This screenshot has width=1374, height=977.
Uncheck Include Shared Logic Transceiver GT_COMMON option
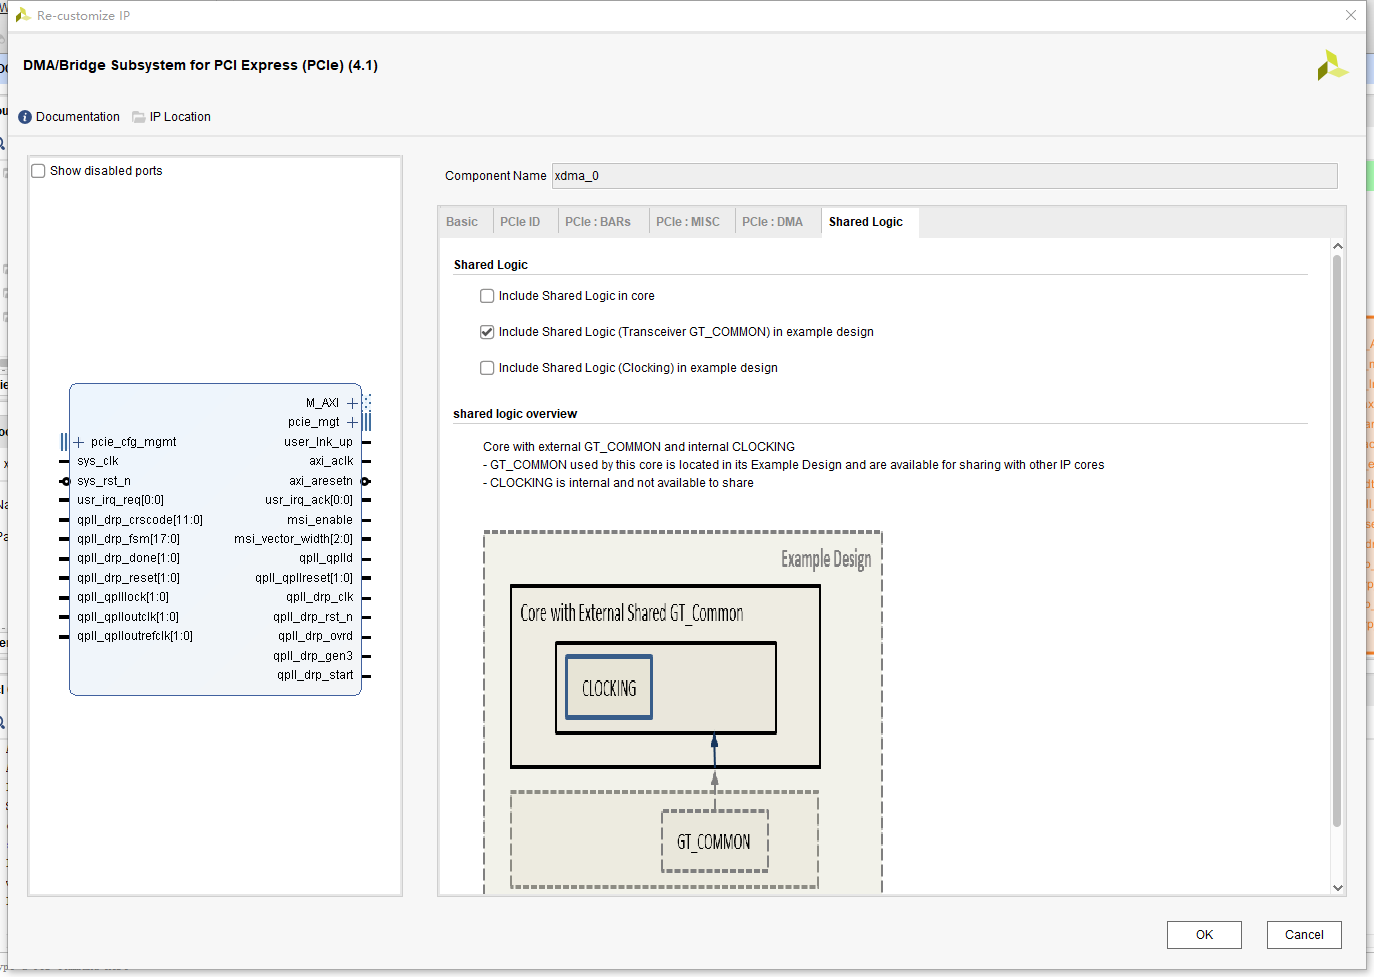pyautogui.click(x=487, y=331)
